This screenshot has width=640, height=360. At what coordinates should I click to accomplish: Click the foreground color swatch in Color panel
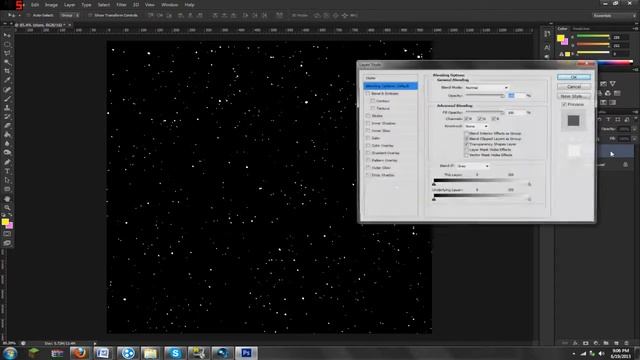click(x=560, y=38)
